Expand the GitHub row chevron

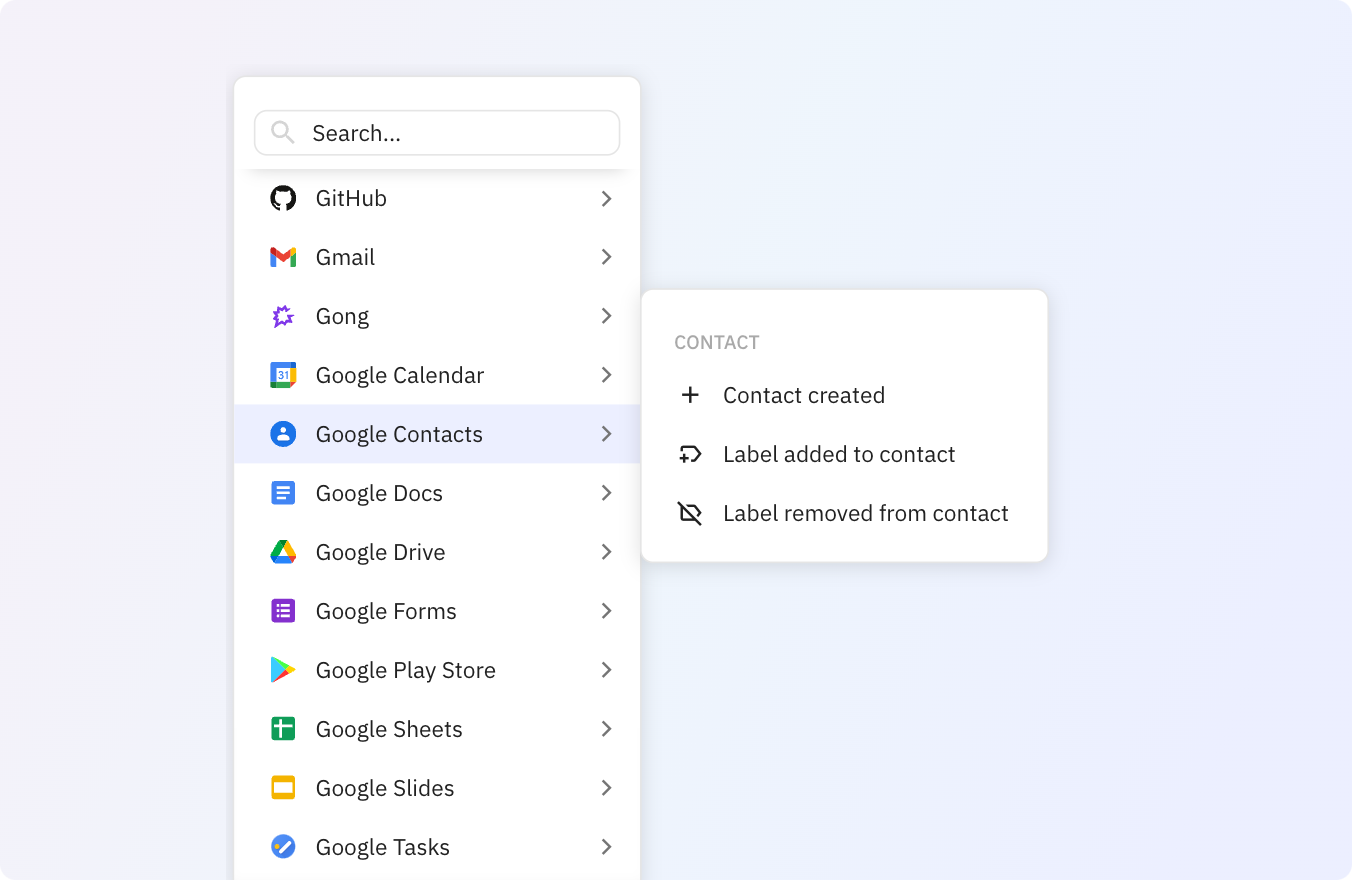(x=606, y=198)
